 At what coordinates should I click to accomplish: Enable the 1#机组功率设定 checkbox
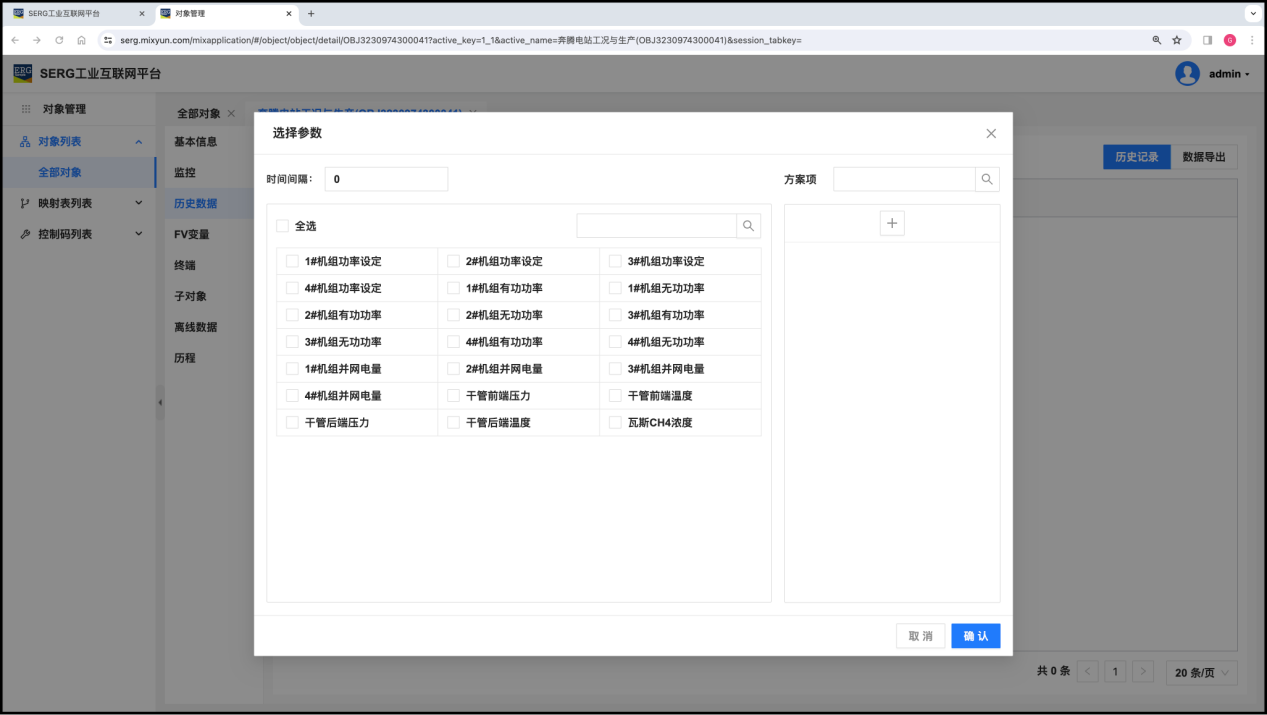point(292,261)
